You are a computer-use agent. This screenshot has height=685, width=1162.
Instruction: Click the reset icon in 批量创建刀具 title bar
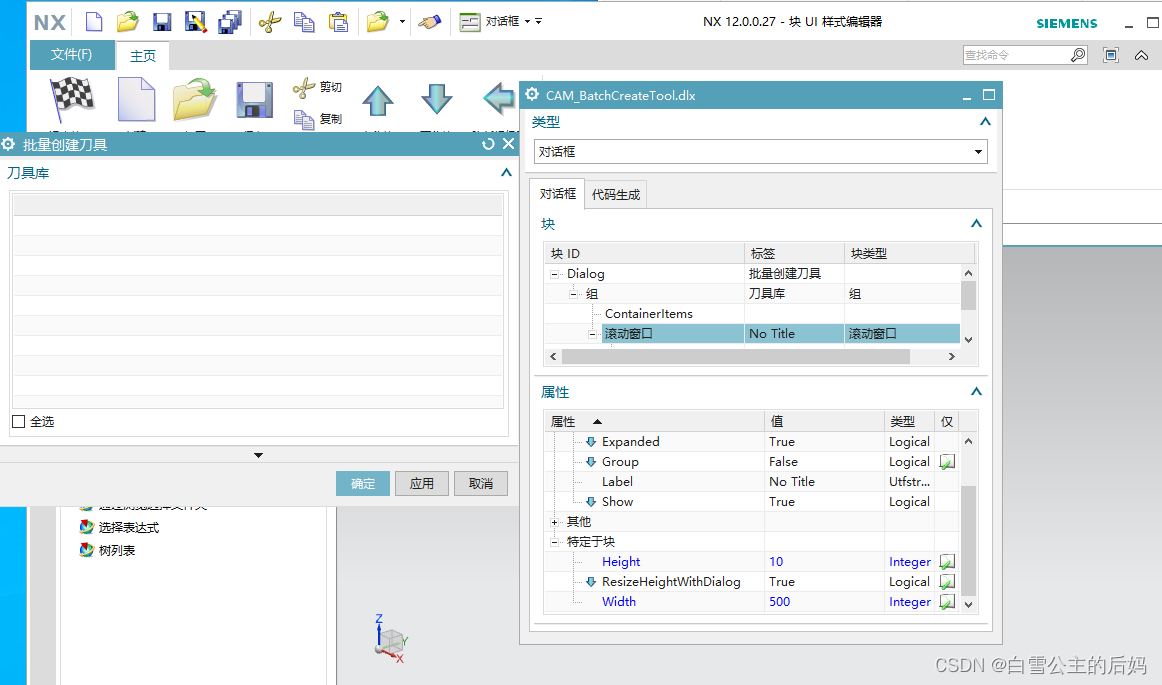pos(488,144)
